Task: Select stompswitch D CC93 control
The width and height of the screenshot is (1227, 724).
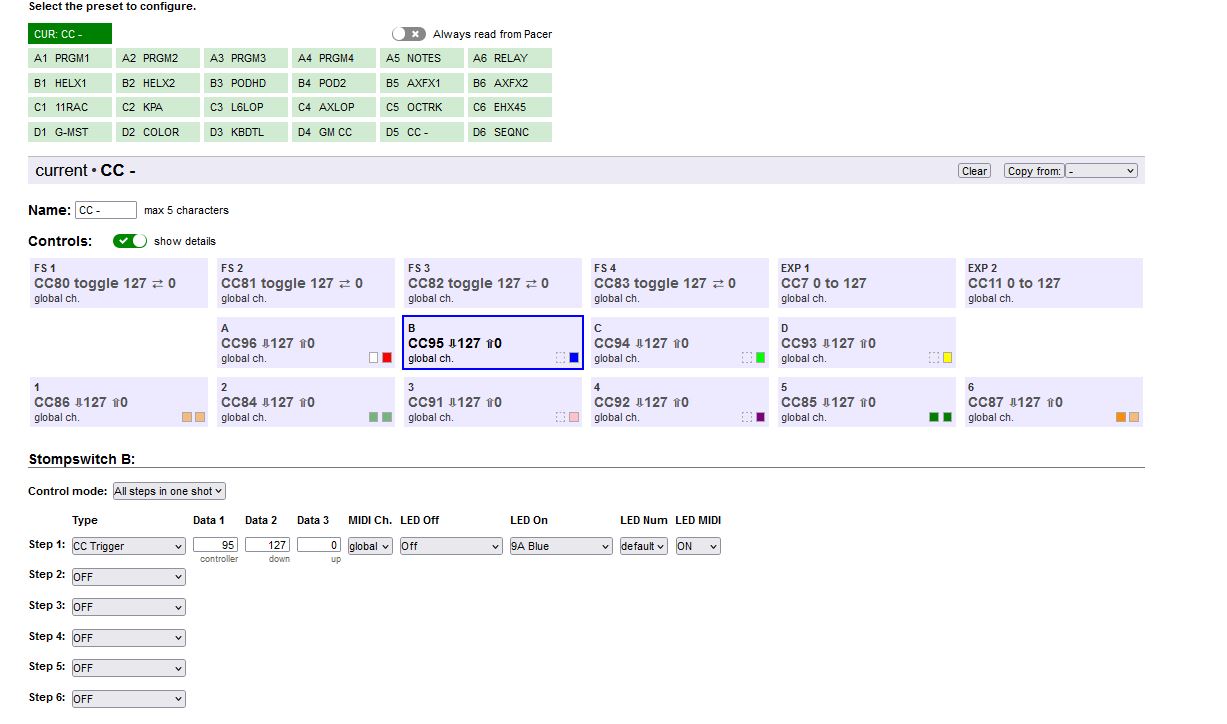Action: pyautogui.click(x=866, y=343)
